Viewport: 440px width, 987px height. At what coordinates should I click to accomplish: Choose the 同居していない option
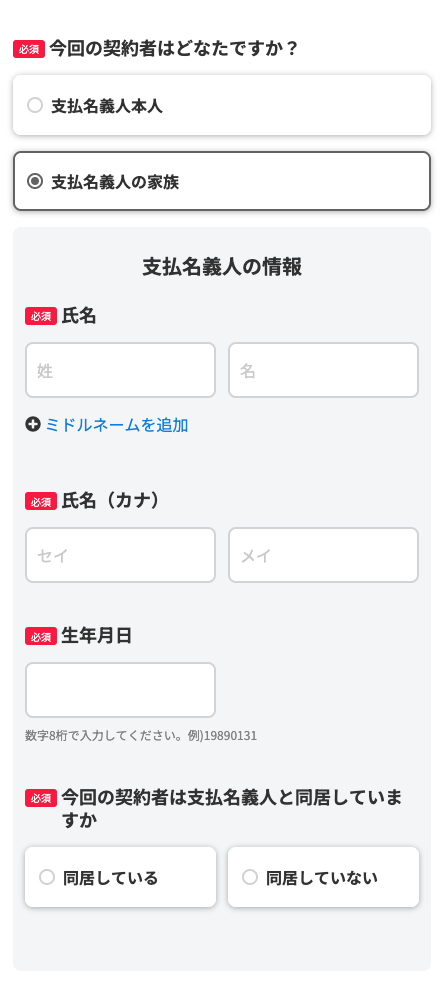click(323, 877)
